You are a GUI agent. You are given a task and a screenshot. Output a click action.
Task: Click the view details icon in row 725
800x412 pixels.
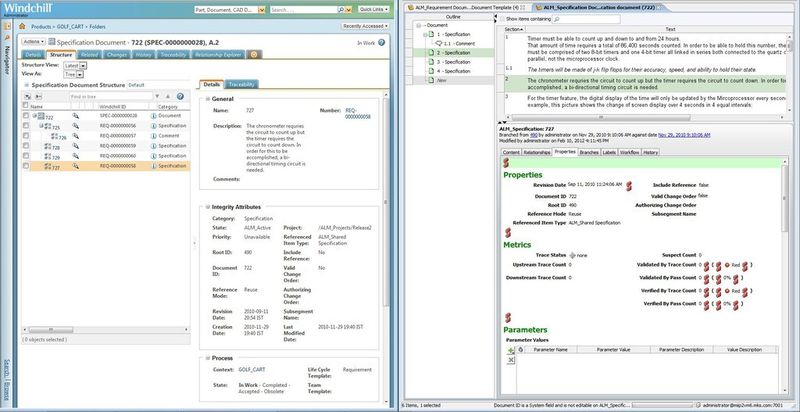[x=76, y=126]
